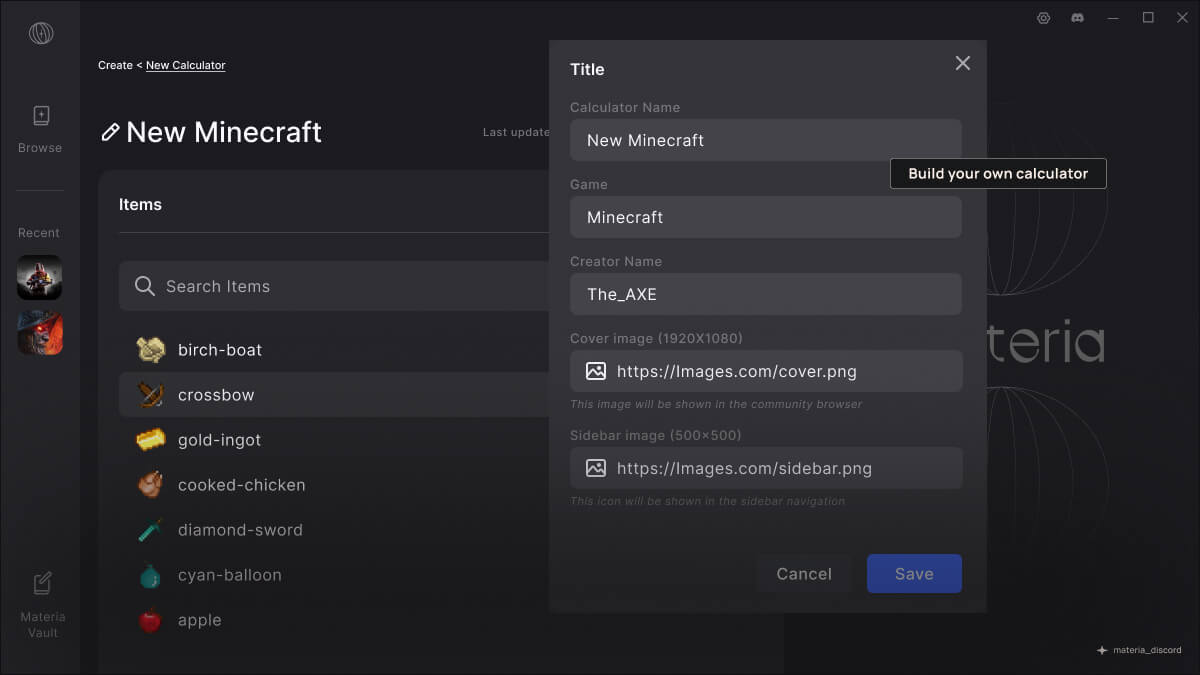Open first recent game thumbnail
Viewport: 1200px width, 675px height.
click(40, 277)
